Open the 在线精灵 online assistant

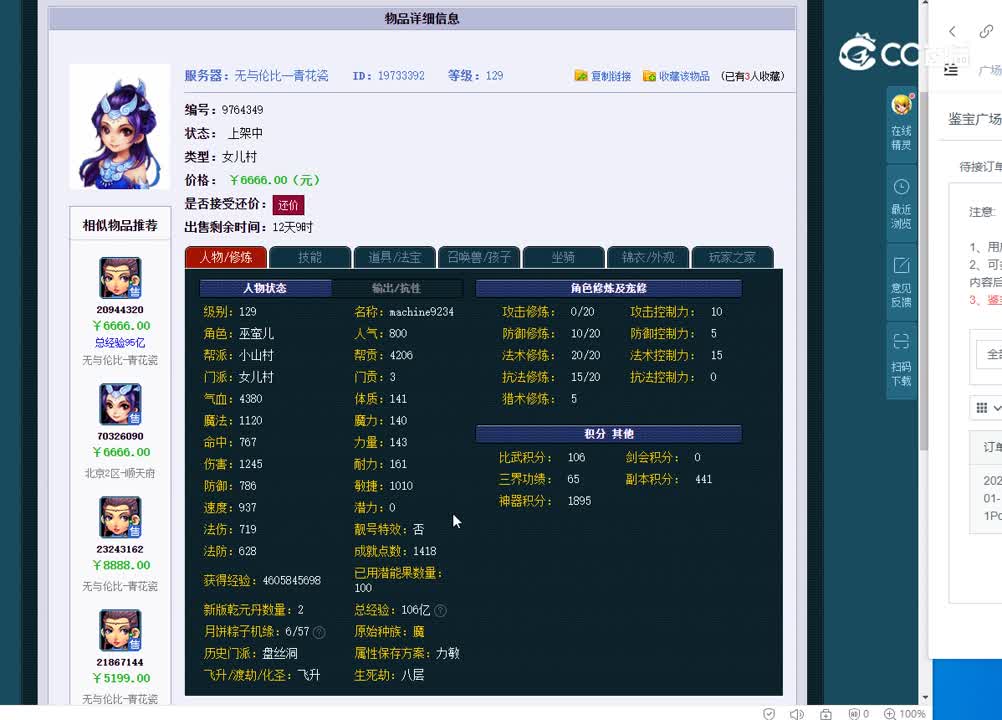tap(901, 122)
